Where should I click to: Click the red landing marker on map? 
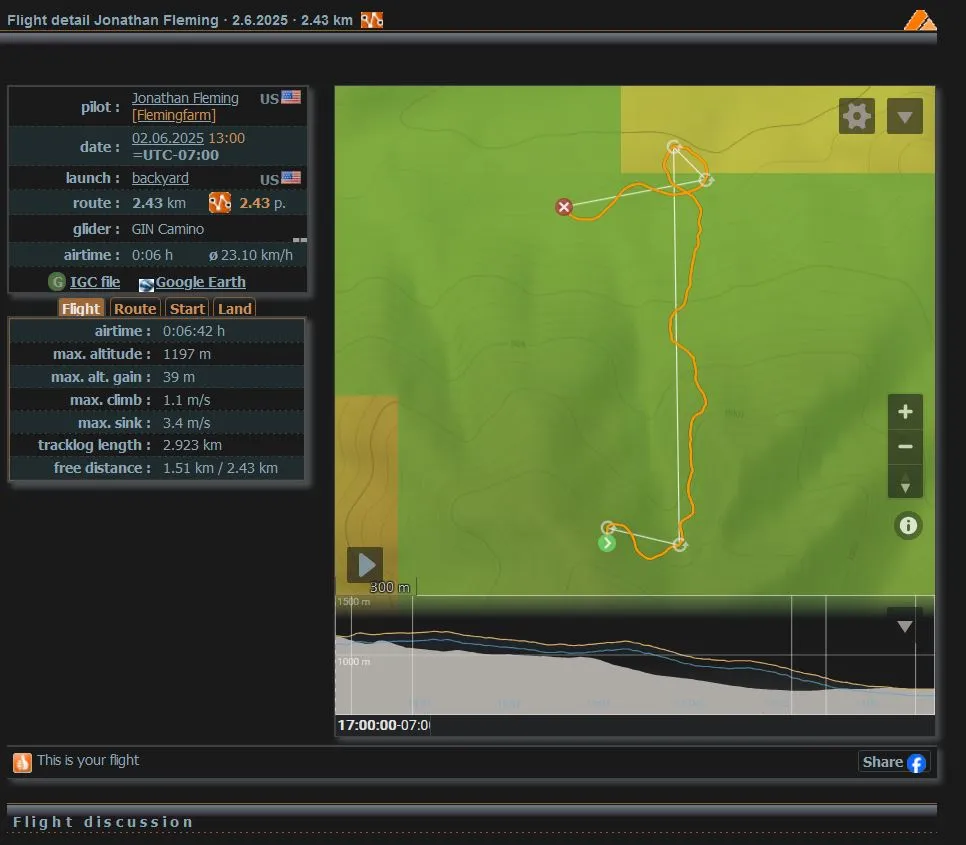click(563, 207)
